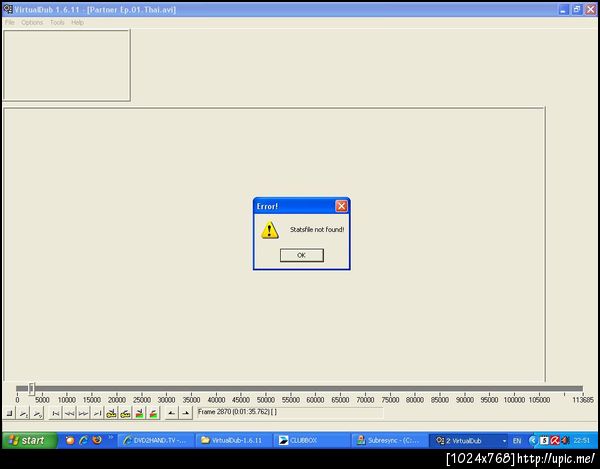The image size is (600, 469).
Task: Expand the quick launch overflow chevron
Action: pos(111,437)
